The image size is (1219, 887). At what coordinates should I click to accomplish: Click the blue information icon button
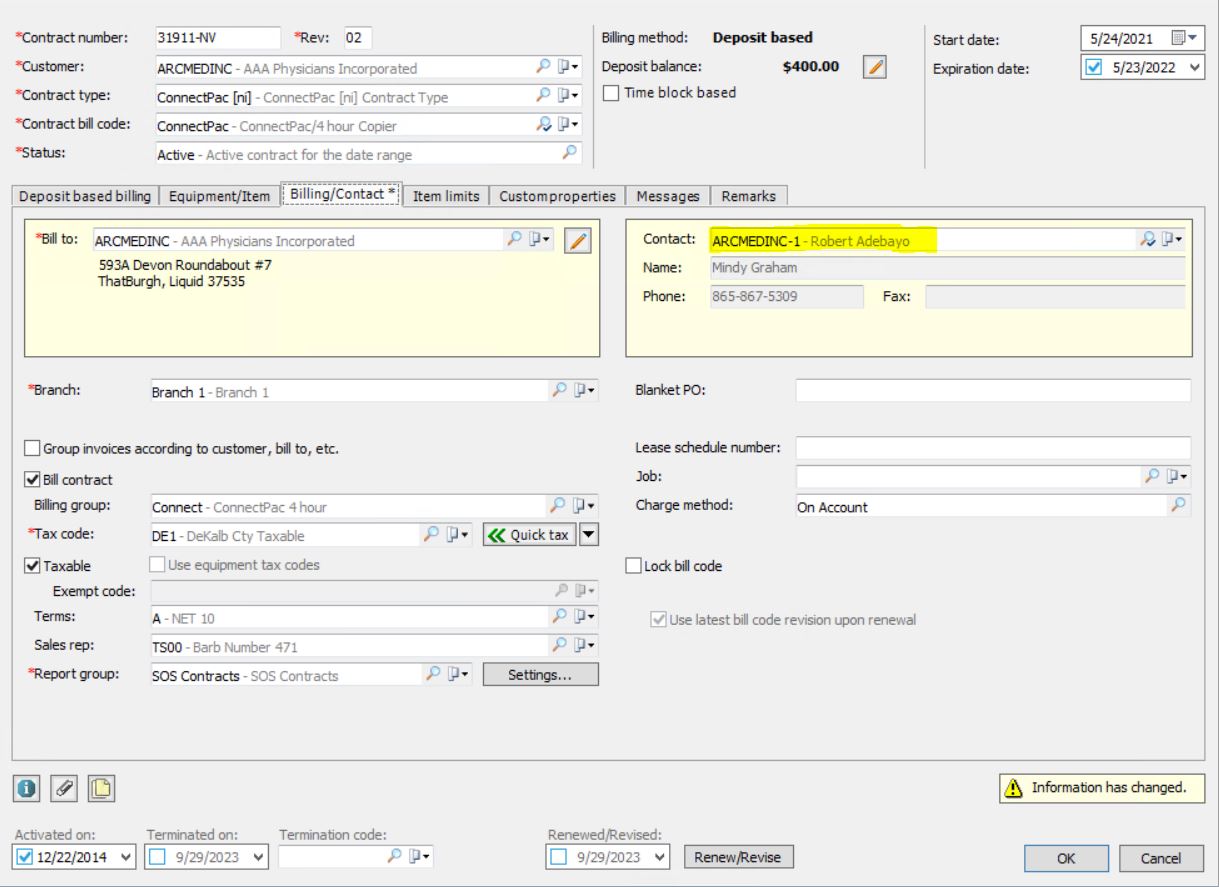point(27,788)
